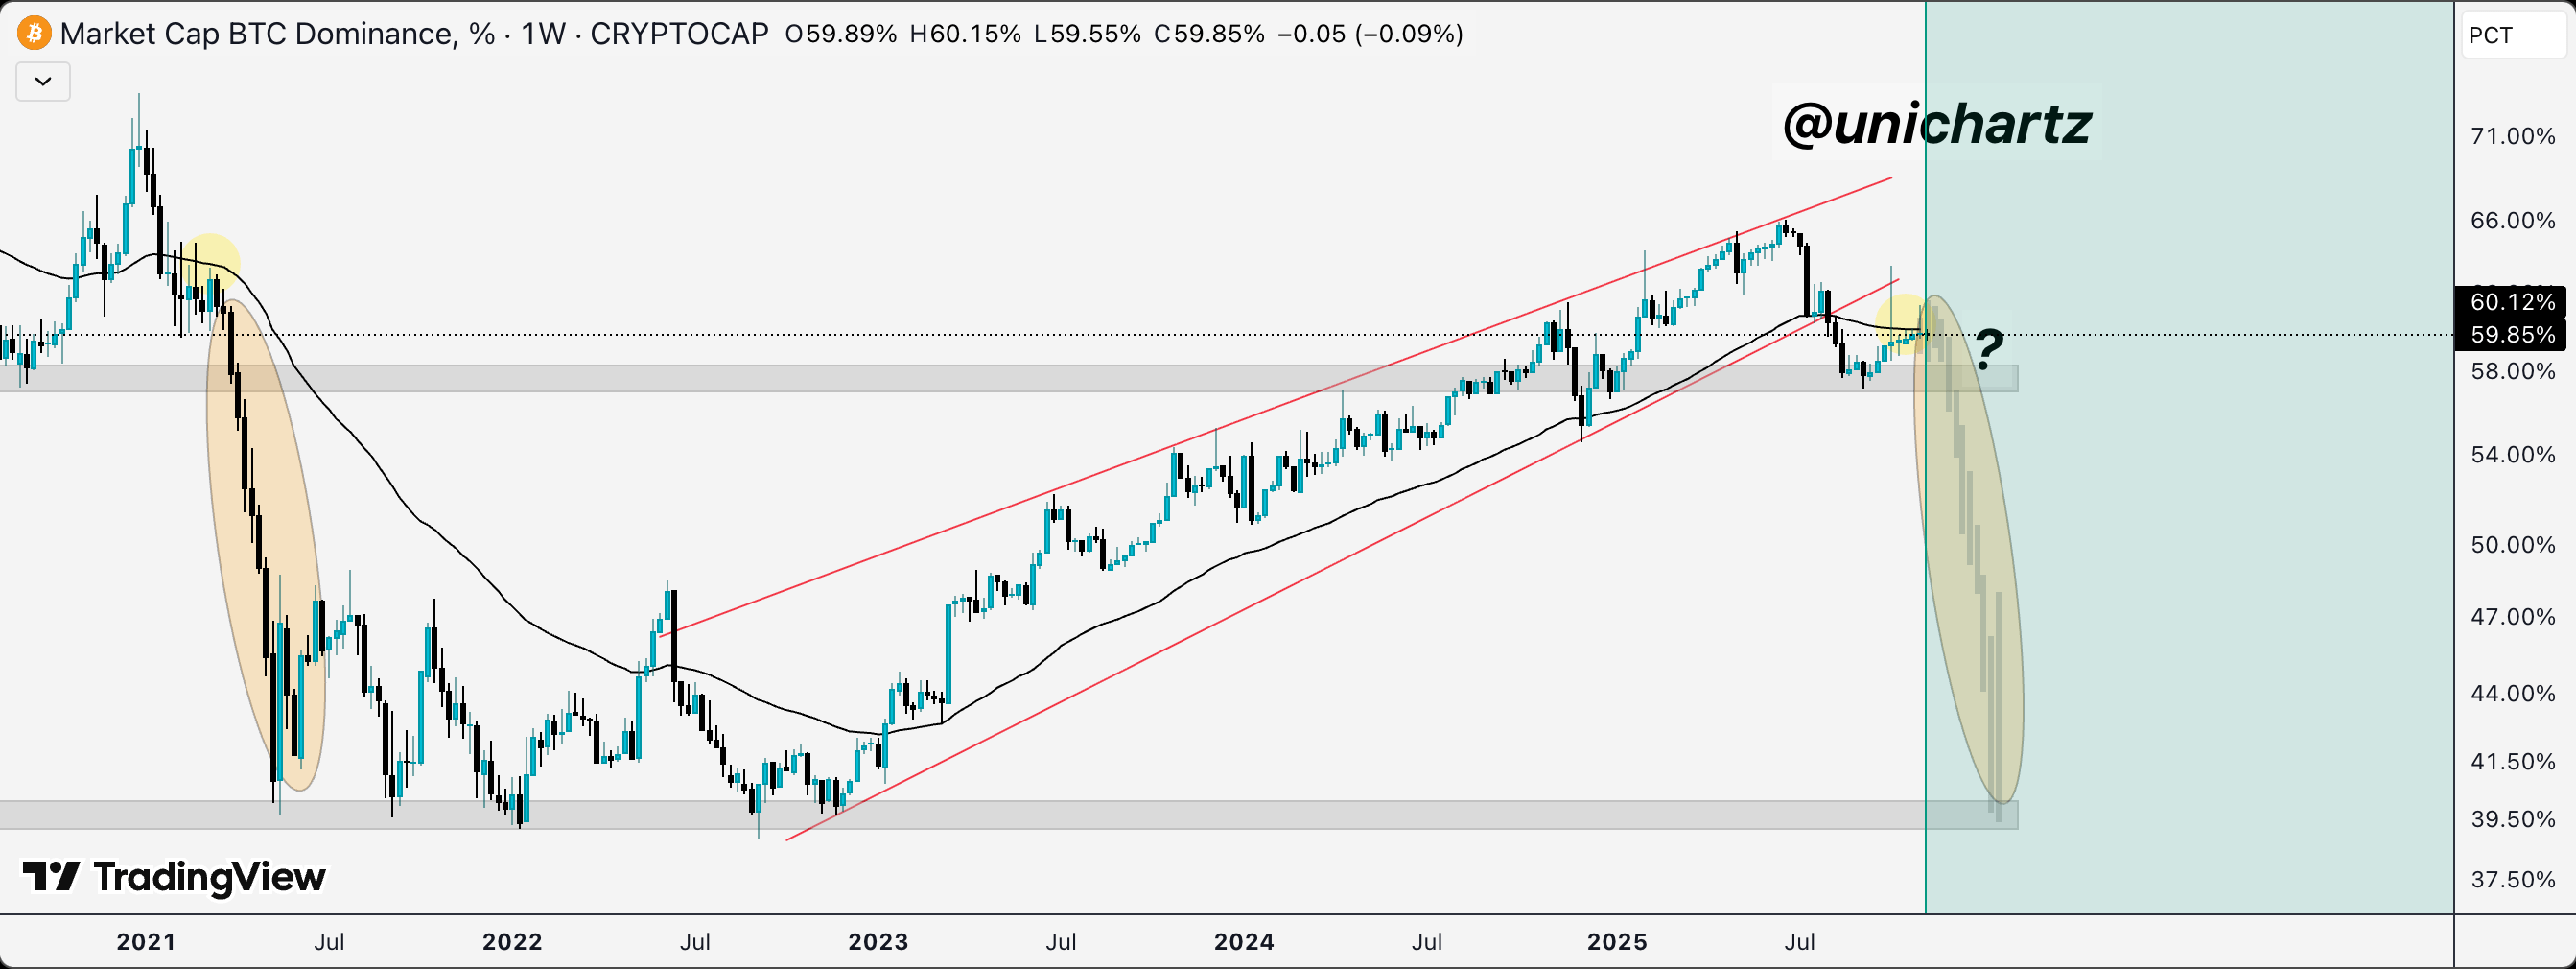Click the 60.12% black price label
The height and width of the screenshot is (969, 2576).
pos(2512,302)
